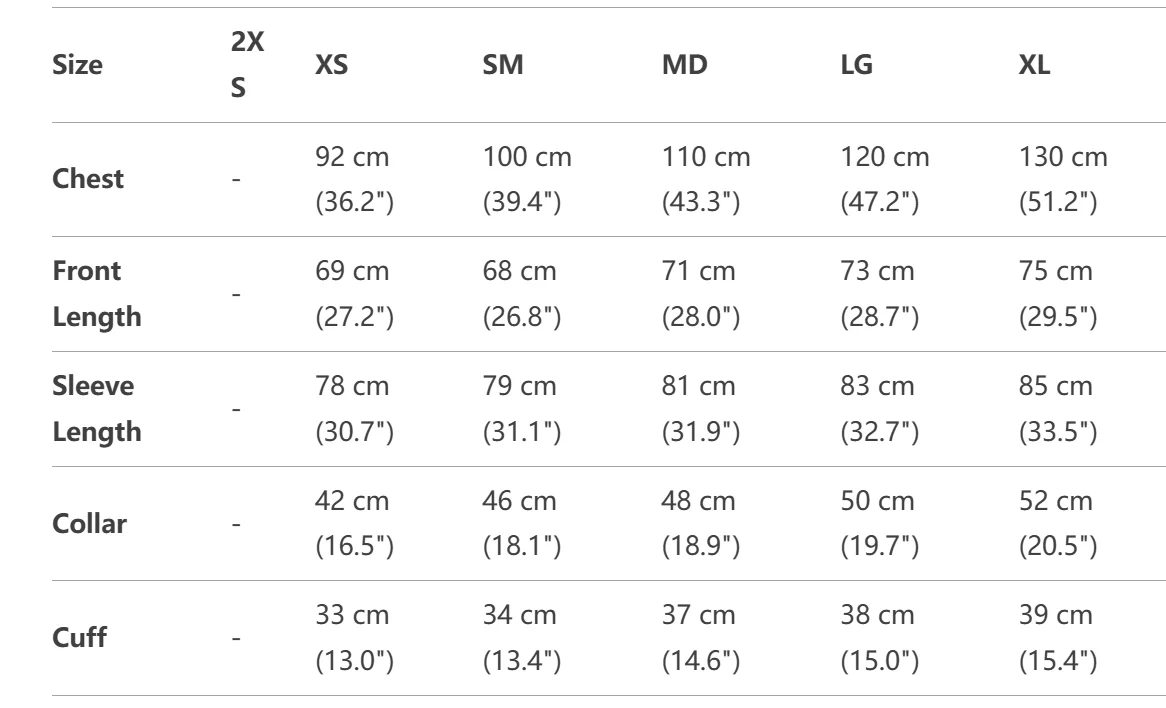1166x708 pixels.
Task: Select the Collar row label
Action: [89, 523]
